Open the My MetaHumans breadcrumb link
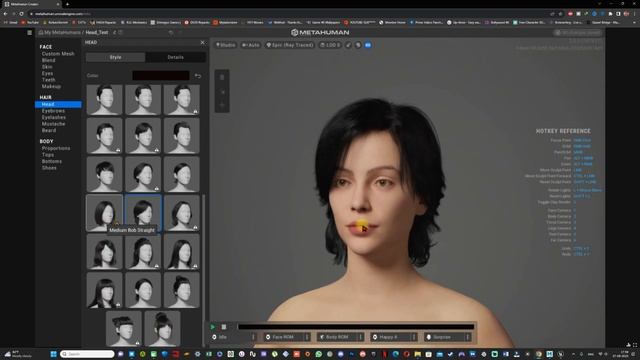The width and height of the screenshot is (640, 360). (61, 33)
